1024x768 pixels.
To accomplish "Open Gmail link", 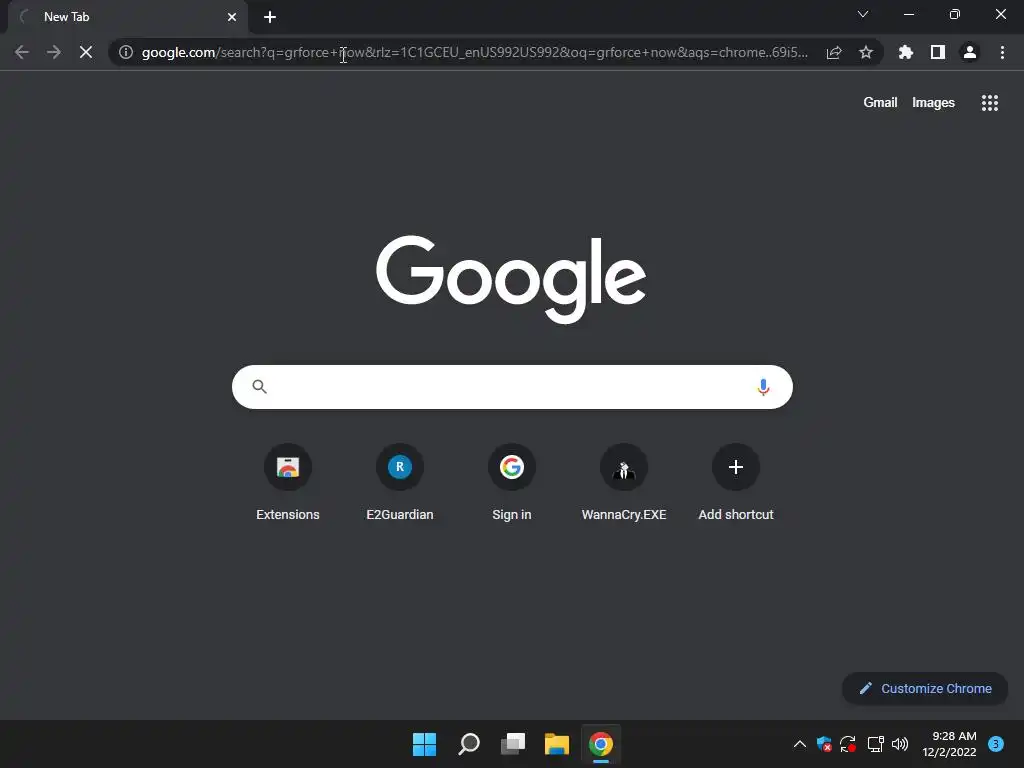I will point(880,103).
